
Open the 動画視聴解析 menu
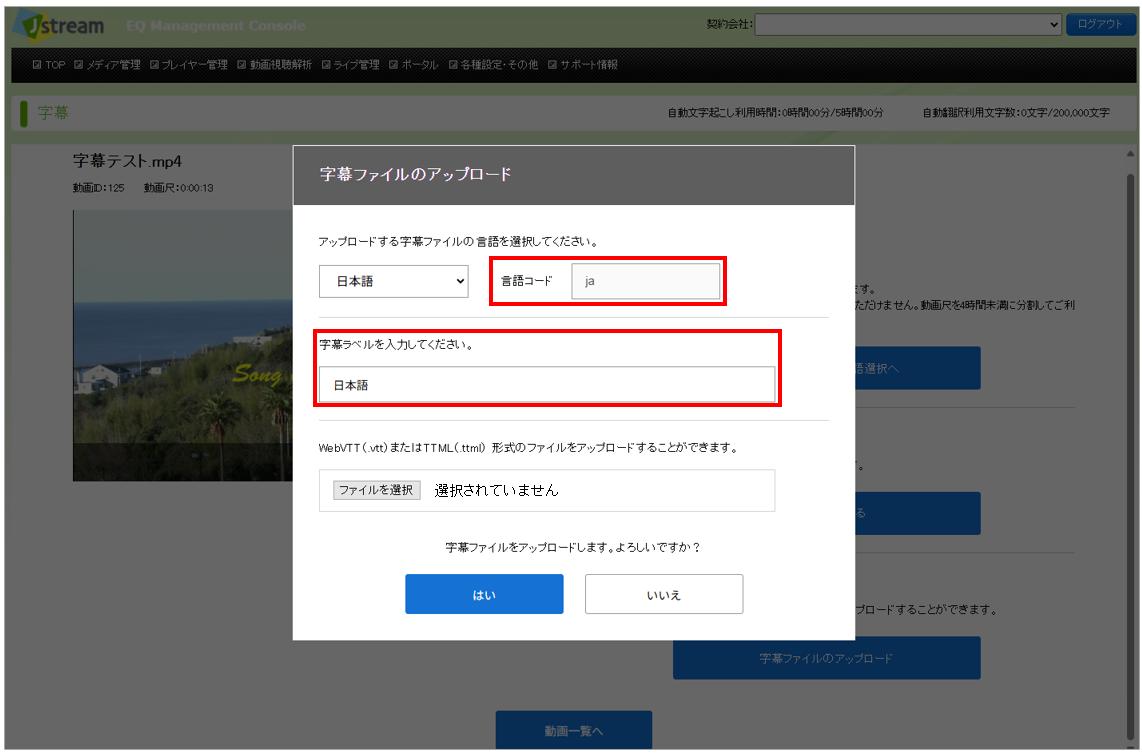click(x=274, y=65)
